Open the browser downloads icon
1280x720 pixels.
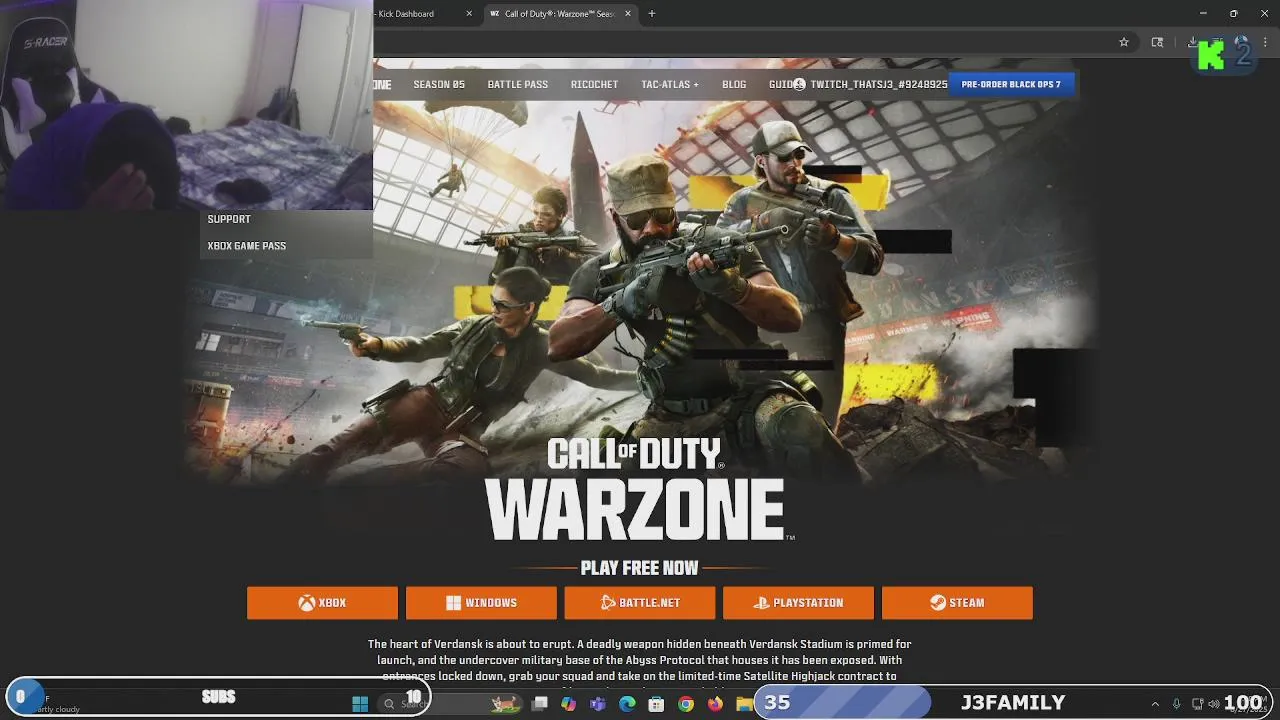(1192, 42)
